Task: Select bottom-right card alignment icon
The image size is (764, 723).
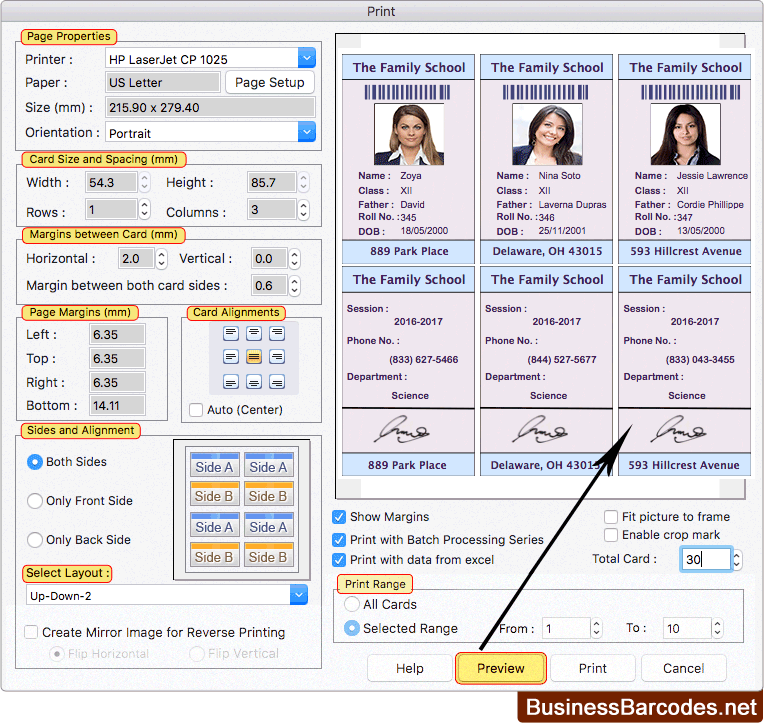Action: 277,381
